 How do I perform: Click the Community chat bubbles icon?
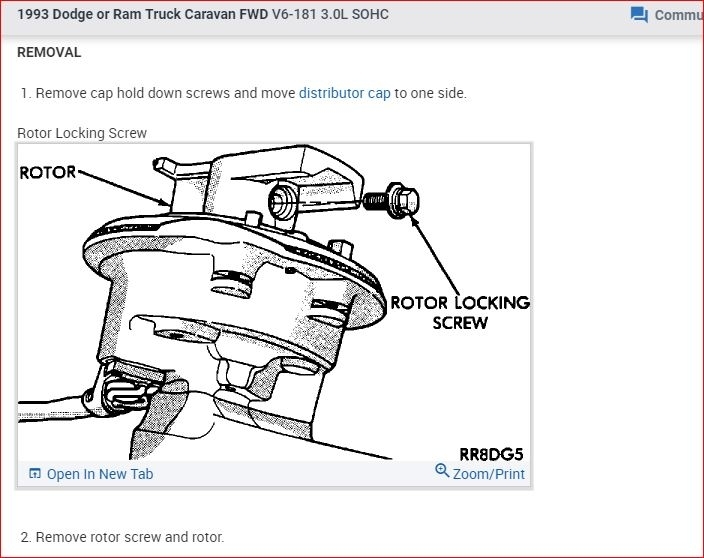[639, 15]
